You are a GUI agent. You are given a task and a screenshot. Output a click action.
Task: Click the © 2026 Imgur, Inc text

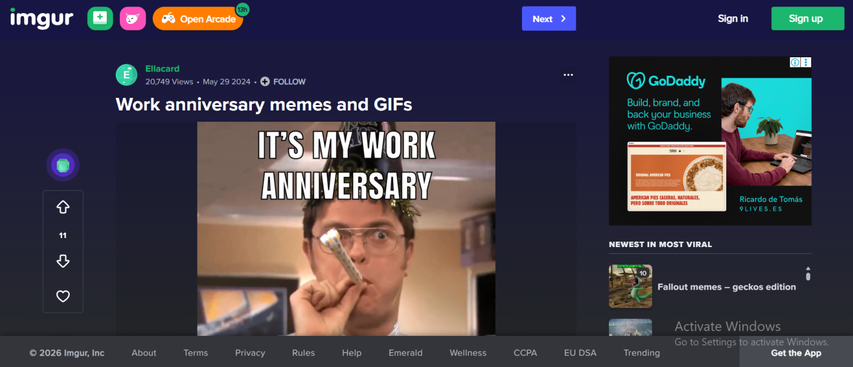[x=67, y=353]
